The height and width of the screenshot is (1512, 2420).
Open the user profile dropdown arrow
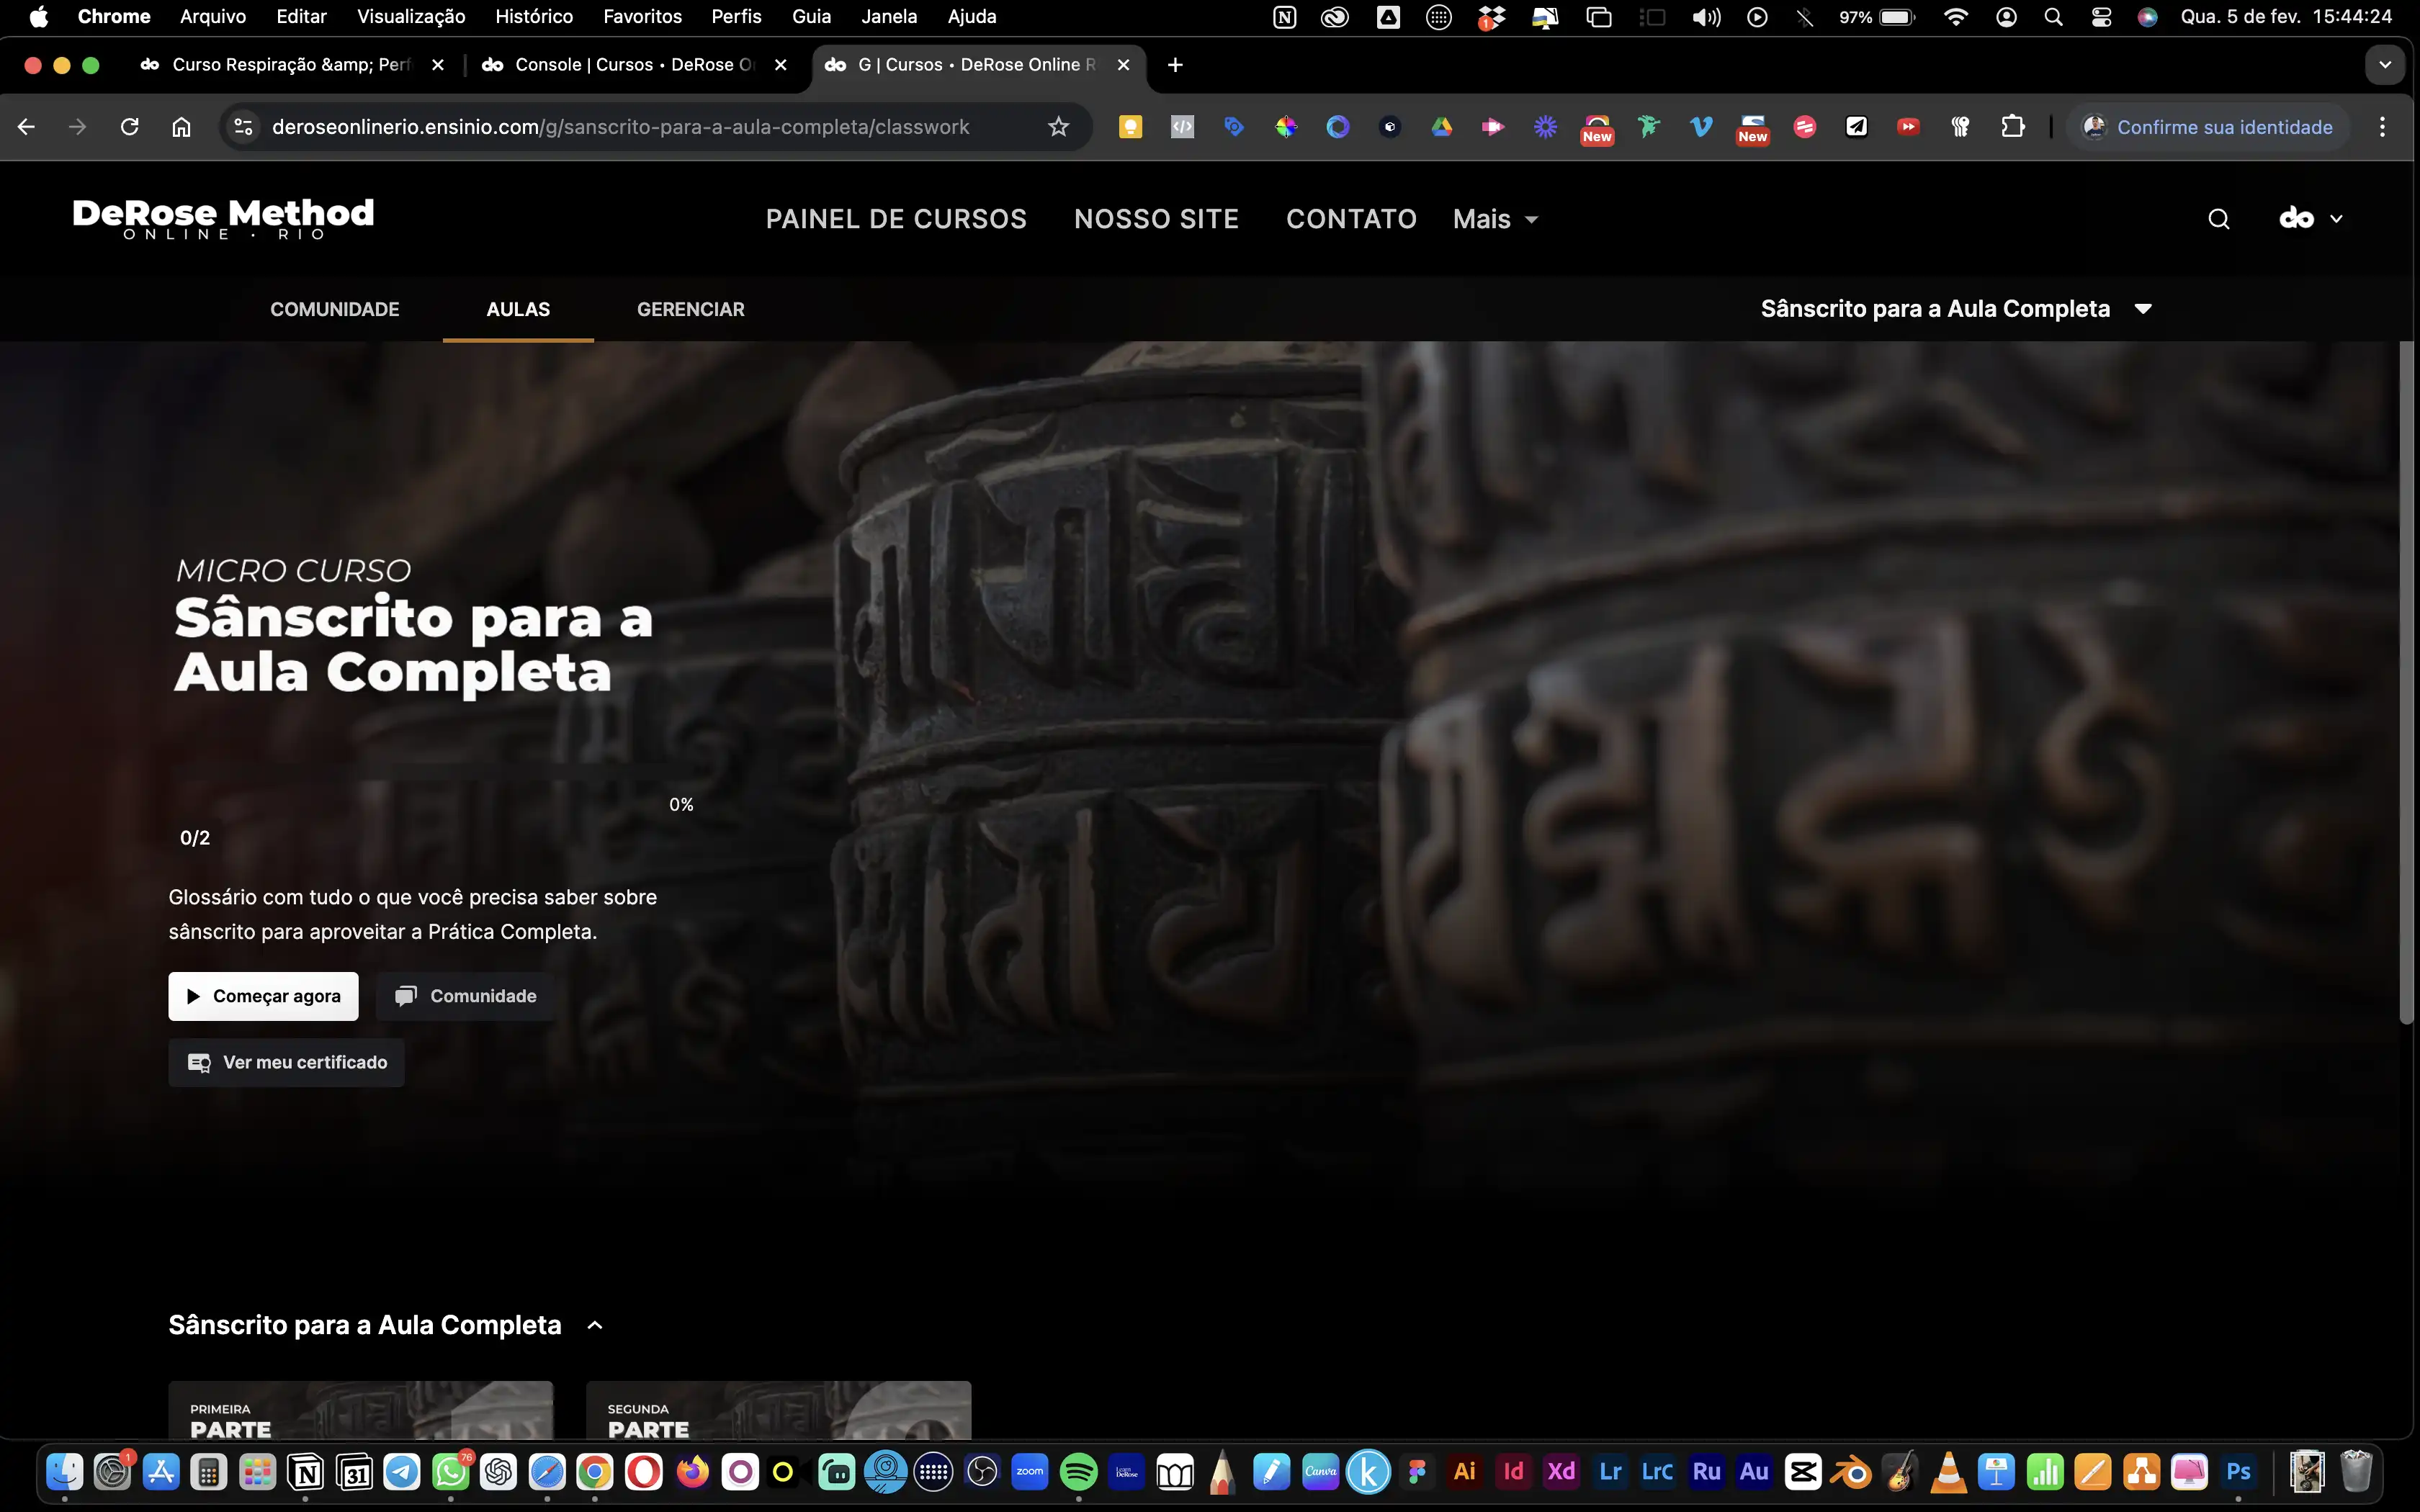(2336, 219)
